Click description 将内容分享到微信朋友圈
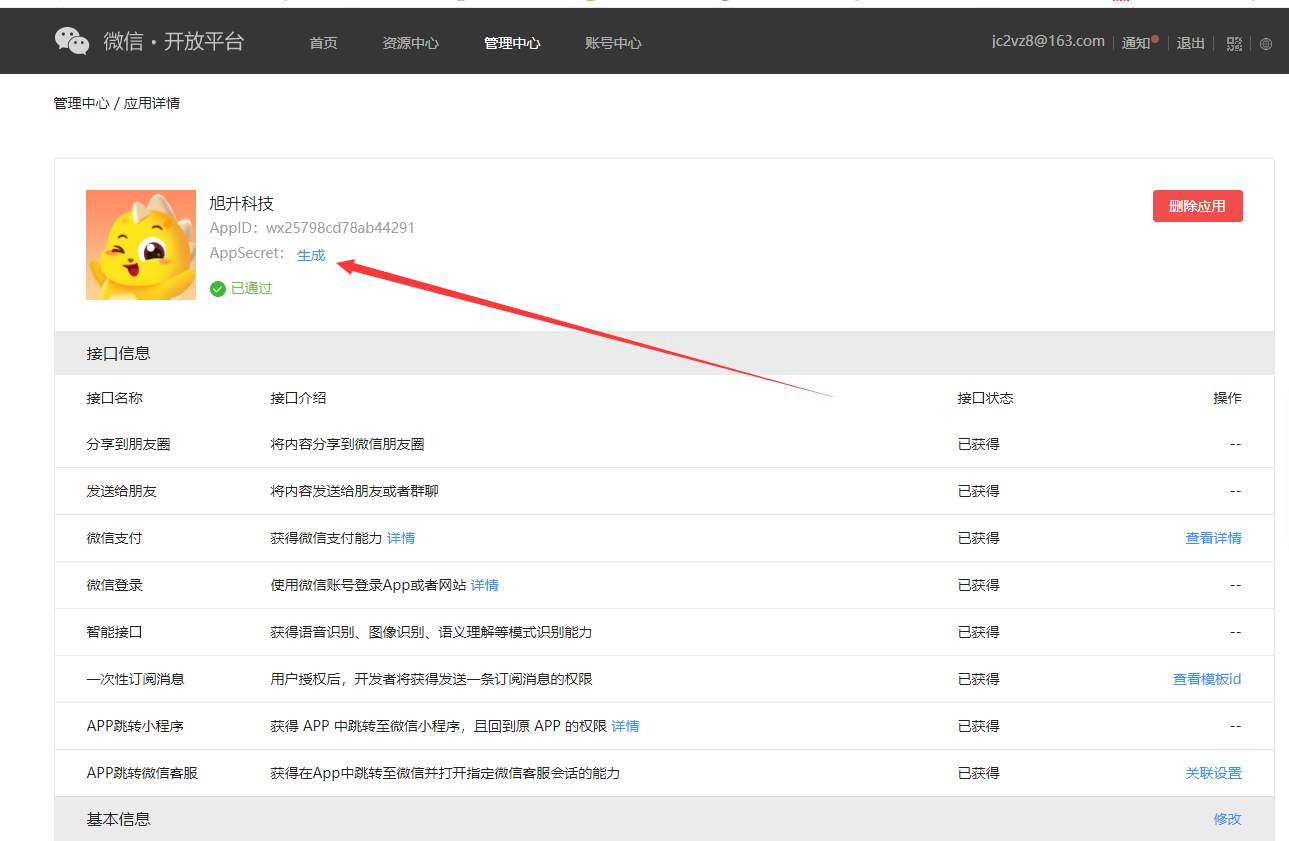This screenshot has width=1289, height=841. [347, 444]
